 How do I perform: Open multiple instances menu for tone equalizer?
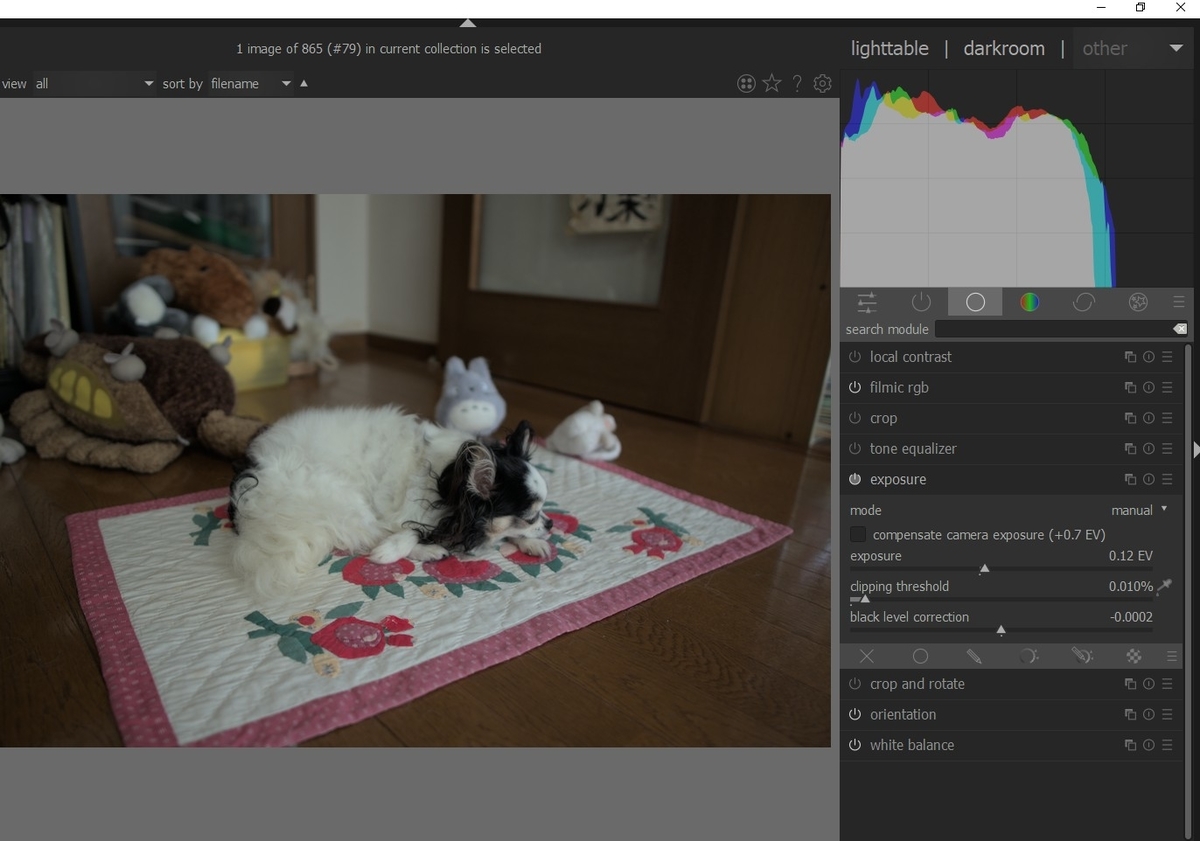tap(1130, 449)
